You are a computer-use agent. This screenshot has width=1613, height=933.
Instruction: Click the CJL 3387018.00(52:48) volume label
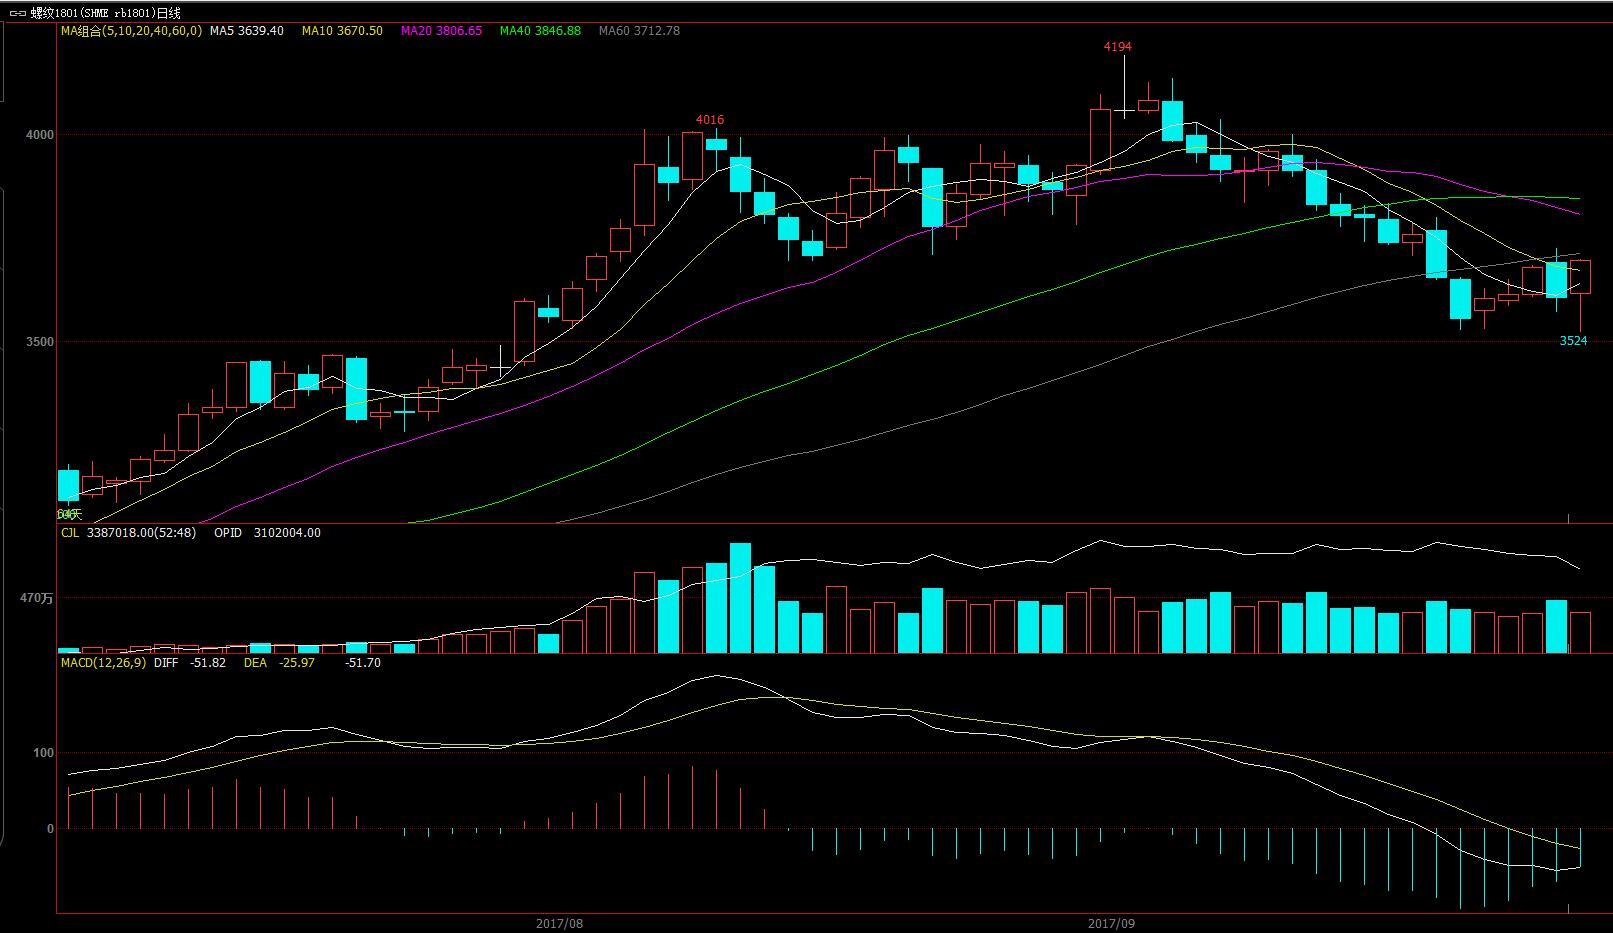(x=128, y=533)
